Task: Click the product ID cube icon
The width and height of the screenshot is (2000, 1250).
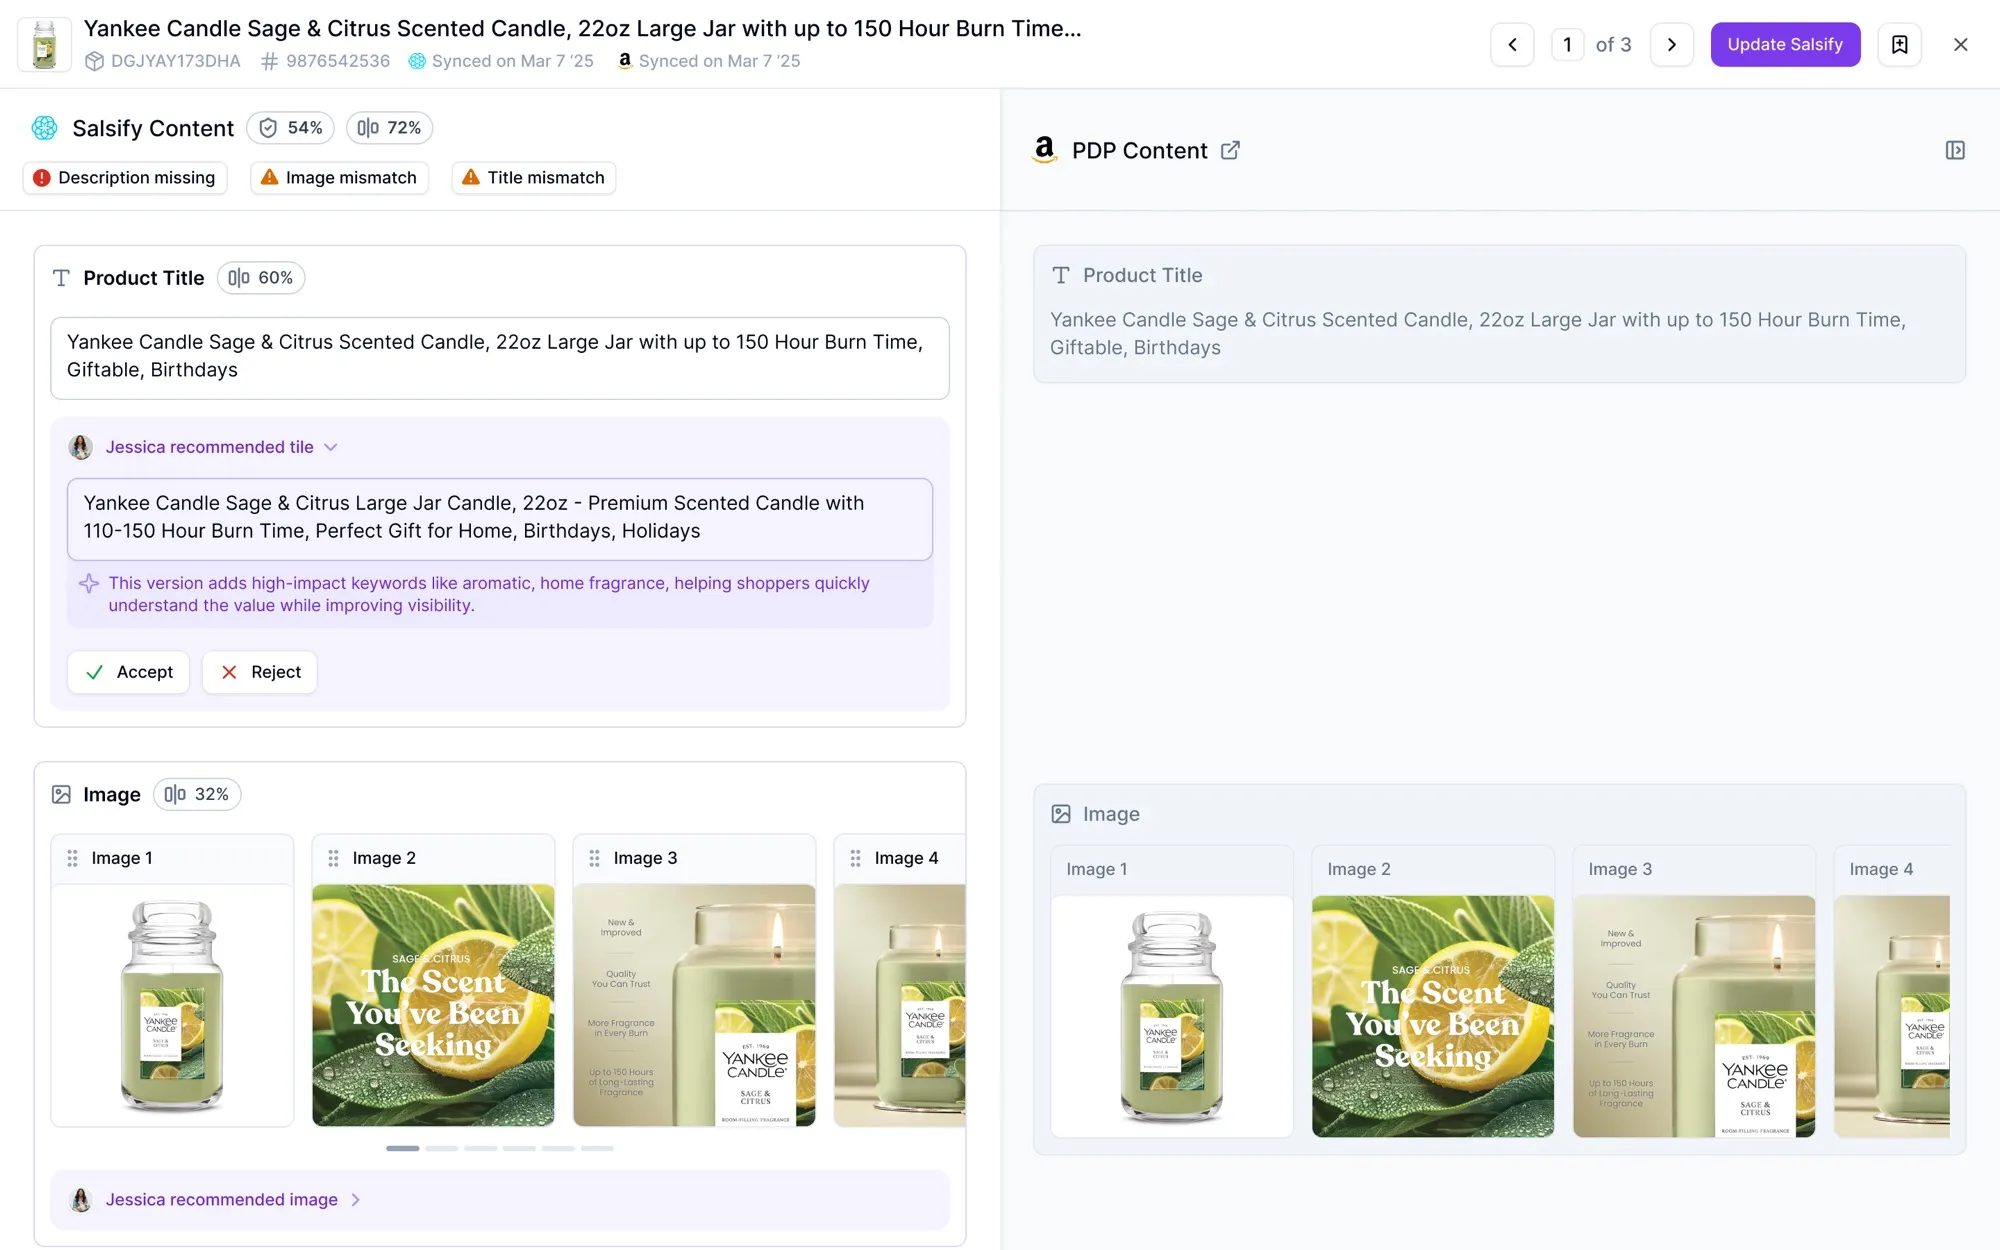Action: pos(94,61)
